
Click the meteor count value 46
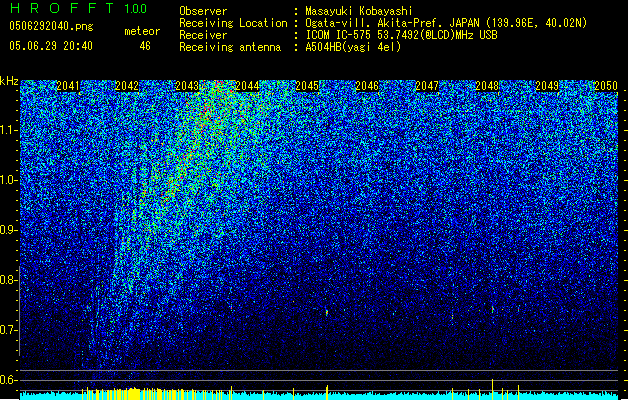click(145, 46)
